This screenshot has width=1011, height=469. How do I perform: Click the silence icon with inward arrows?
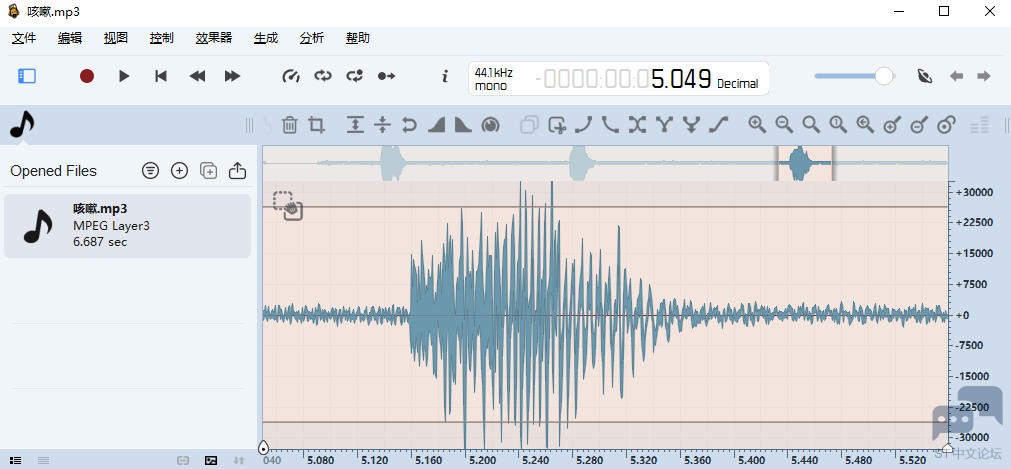[382, 125]
